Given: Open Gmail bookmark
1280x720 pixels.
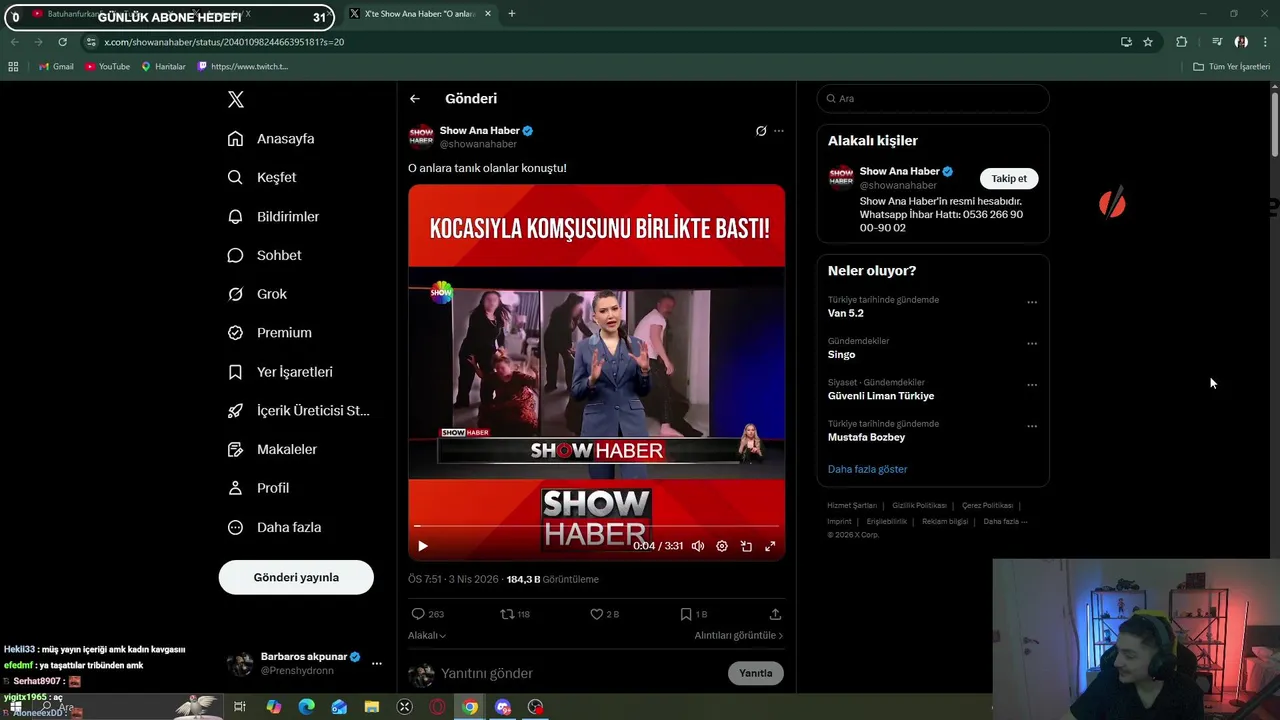Looking at the screenshot, I should click(x=56, y=67).
